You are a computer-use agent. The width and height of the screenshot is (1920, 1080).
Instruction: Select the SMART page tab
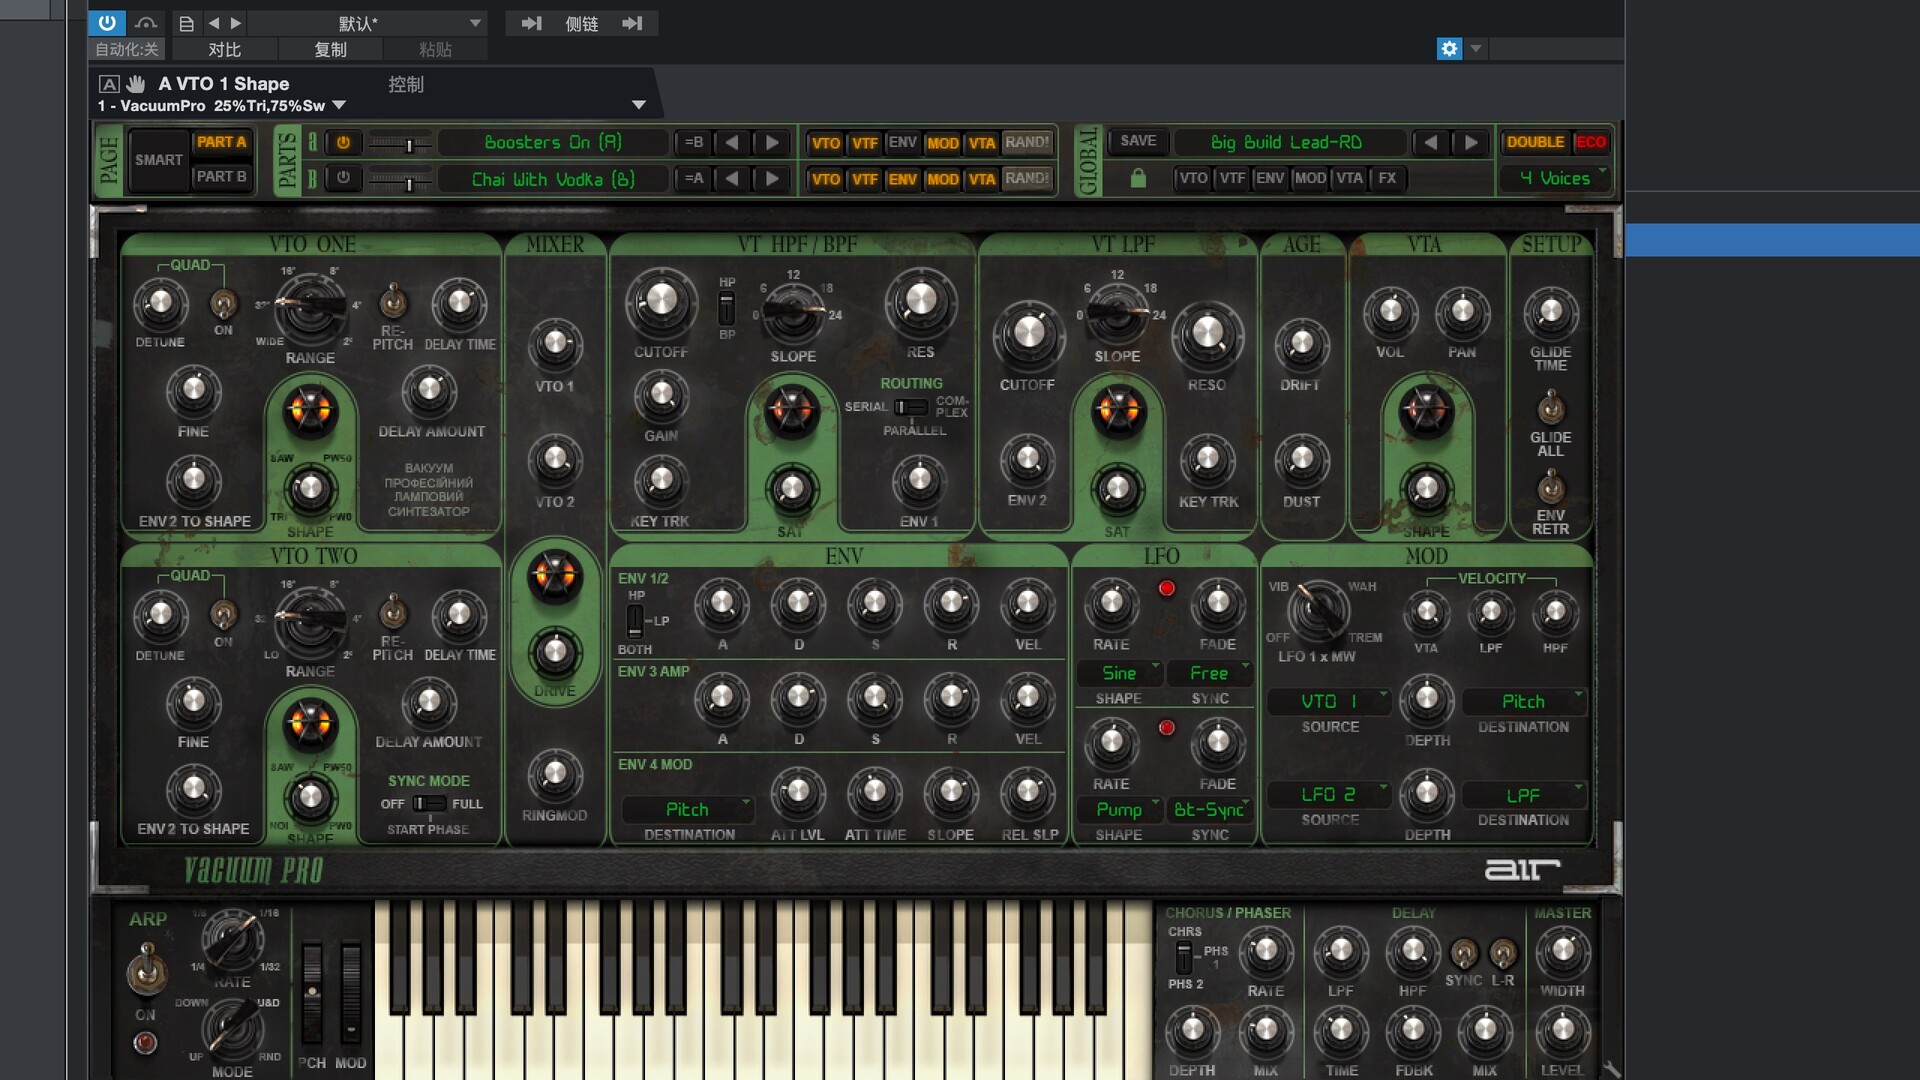click(158, 159)
